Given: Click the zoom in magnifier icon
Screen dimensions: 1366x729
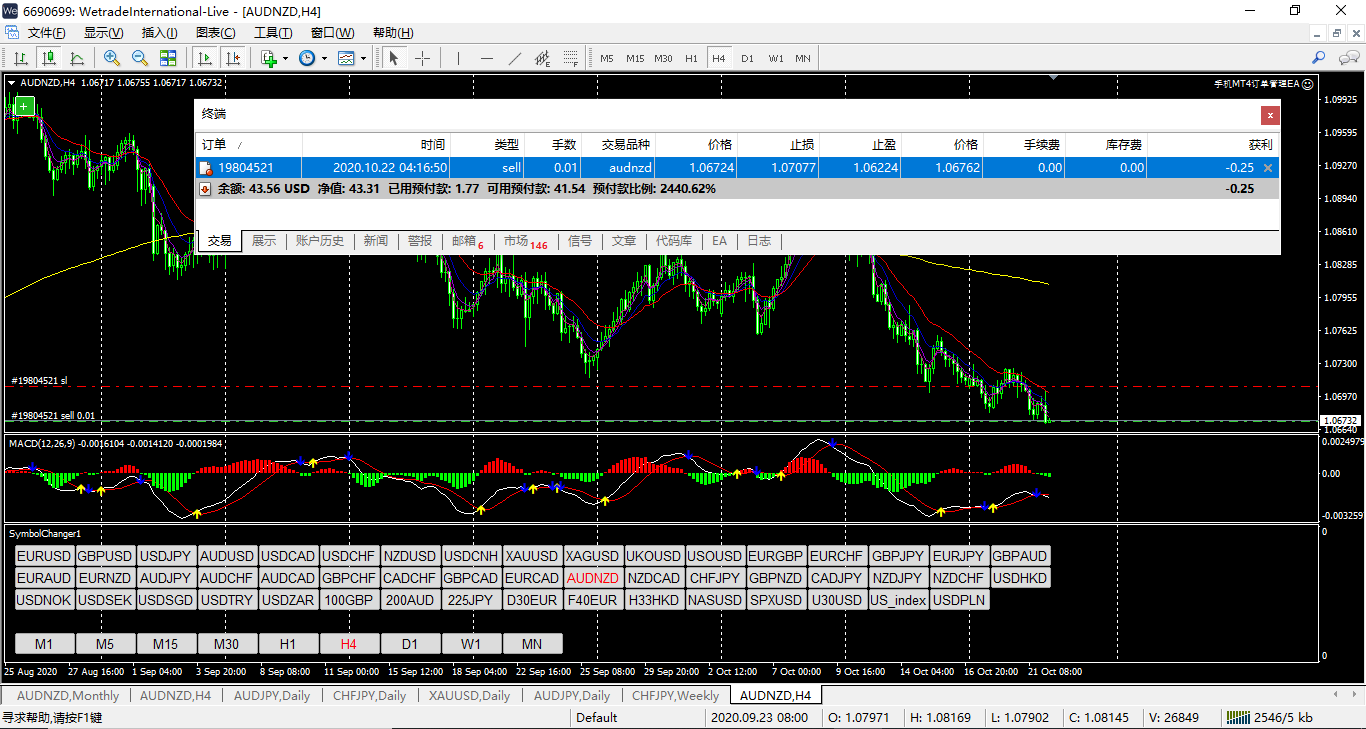Looking at the screenshot, I should click(112, 58).
